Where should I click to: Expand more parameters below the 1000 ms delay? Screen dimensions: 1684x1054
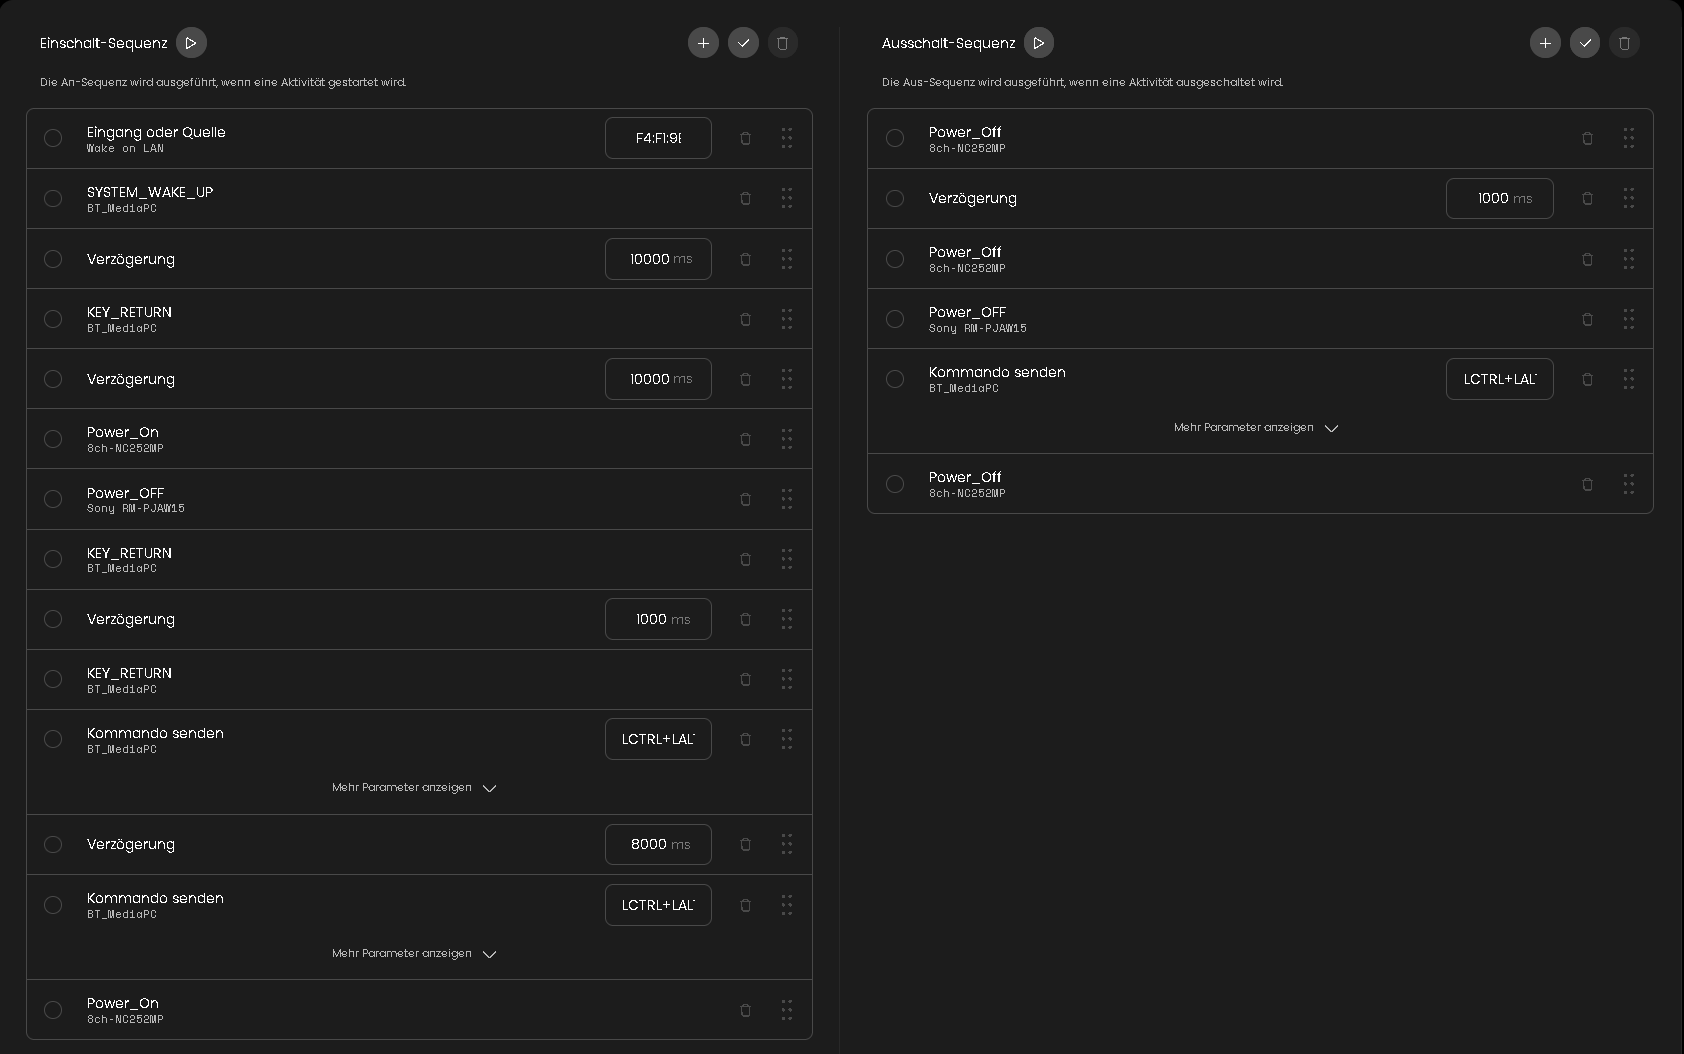(414, 788)
